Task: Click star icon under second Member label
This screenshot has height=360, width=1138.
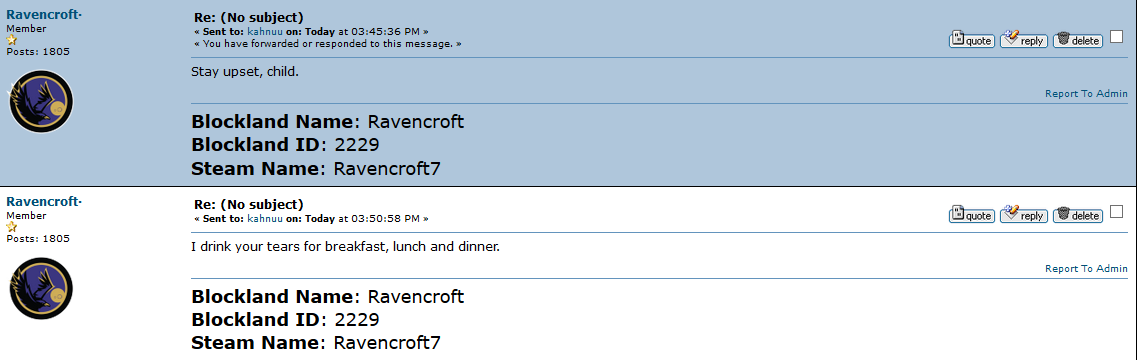Action: tap(12, 227)
